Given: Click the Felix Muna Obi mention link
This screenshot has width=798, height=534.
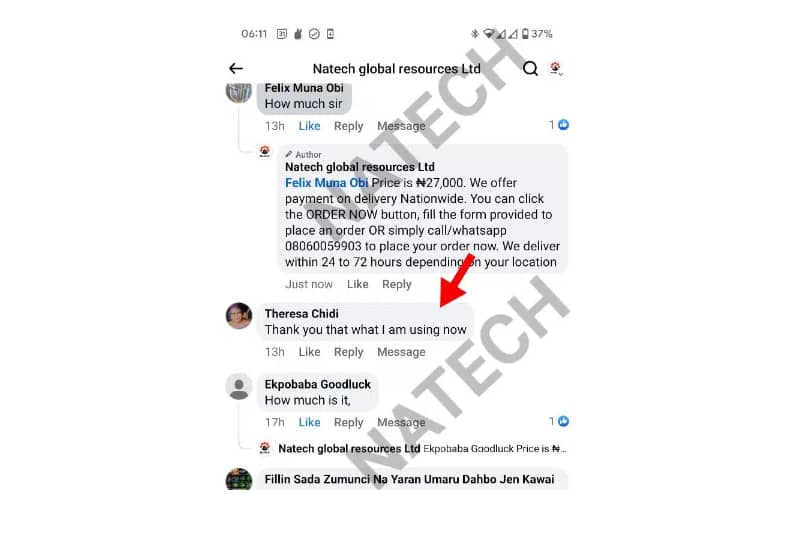Looking at the screenshot, I should click(x=326, y=183).
